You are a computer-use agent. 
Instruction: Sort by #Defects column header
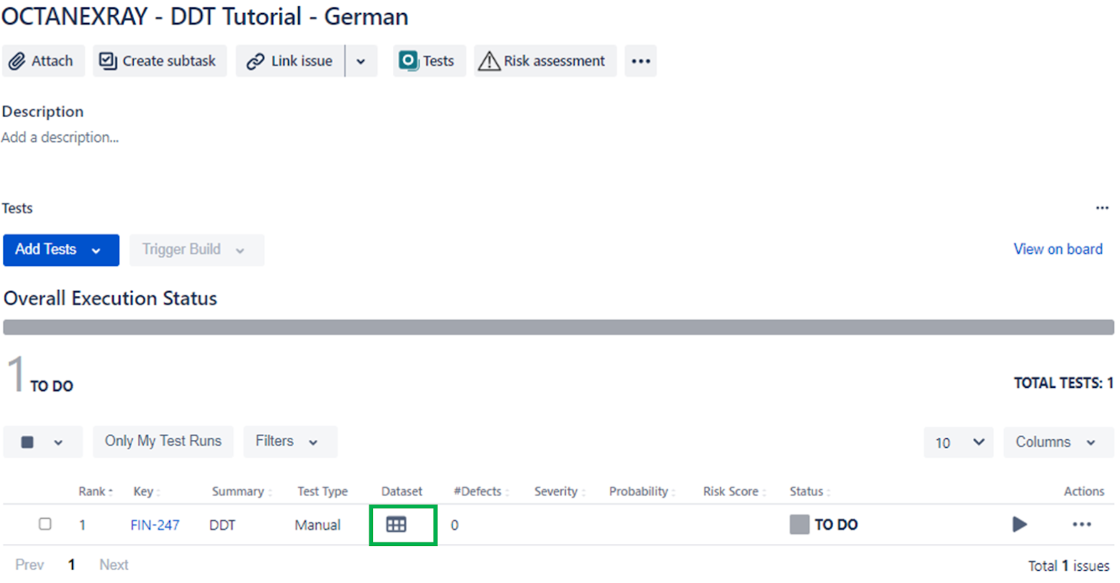(481, 492)
